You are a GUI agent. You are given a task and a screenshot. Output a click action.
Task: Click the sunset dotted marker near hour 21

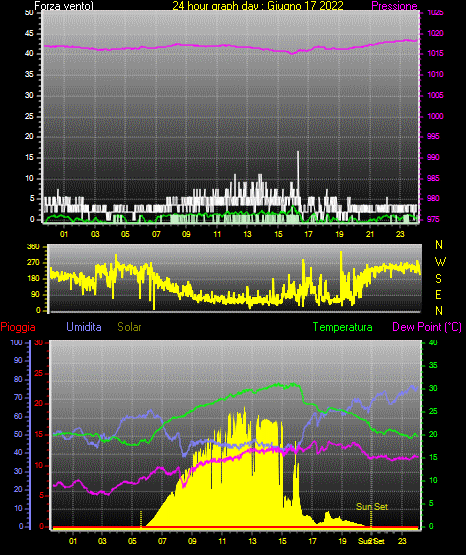pyautogui.click(x=371, y=519)
